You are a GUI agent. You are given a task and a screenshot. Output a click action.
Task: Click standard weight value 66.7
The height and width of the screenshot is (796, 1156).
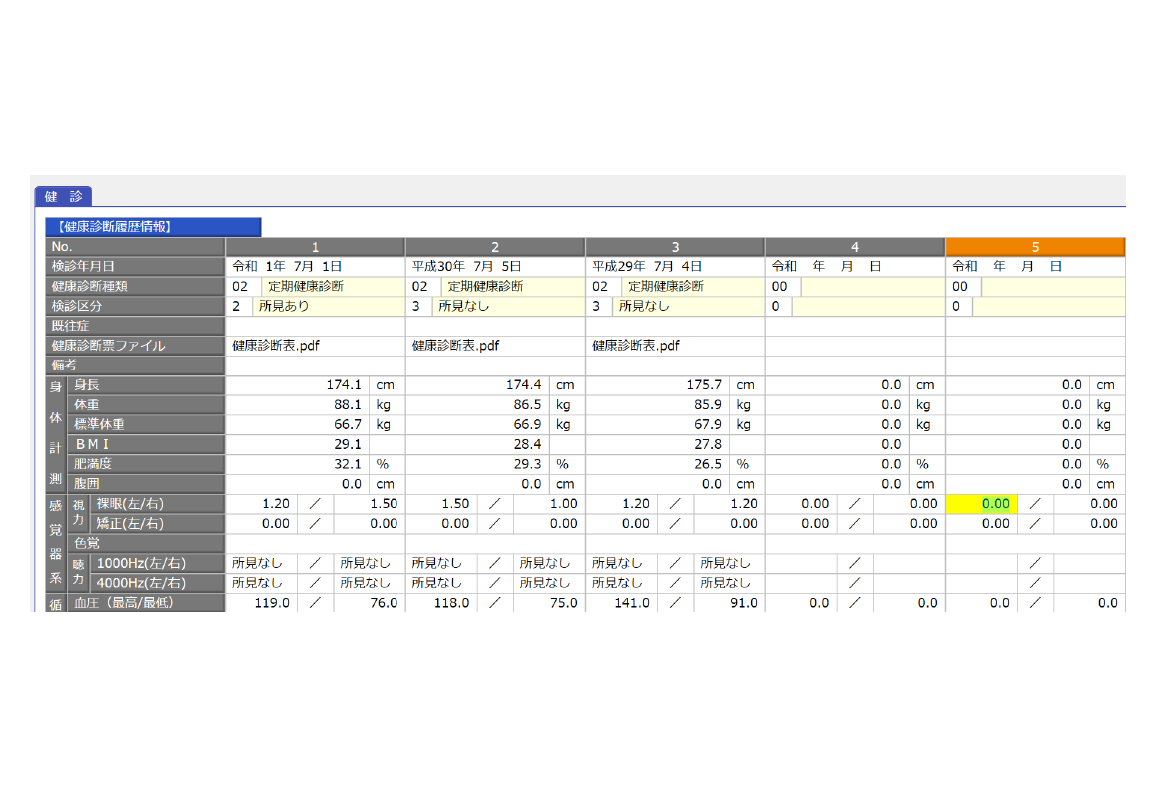(x=297, y=425)
